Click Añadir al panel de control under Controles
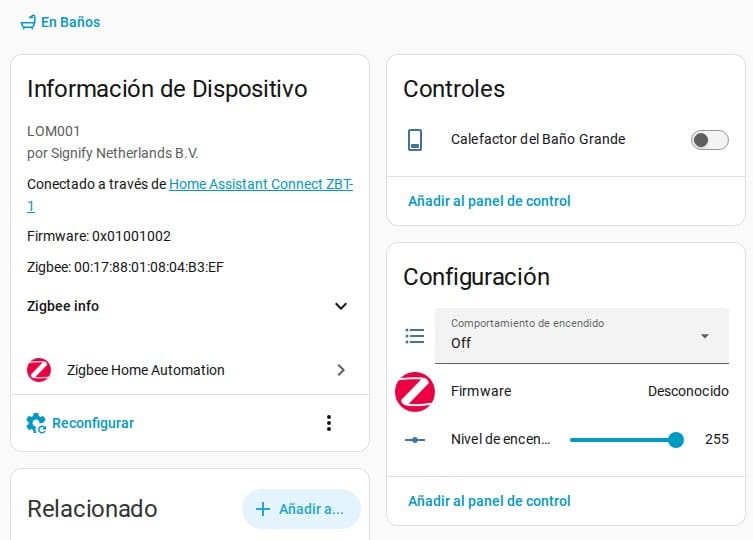Image resolution: width=753 pixels, height=540 pixels. coord(489,201)
